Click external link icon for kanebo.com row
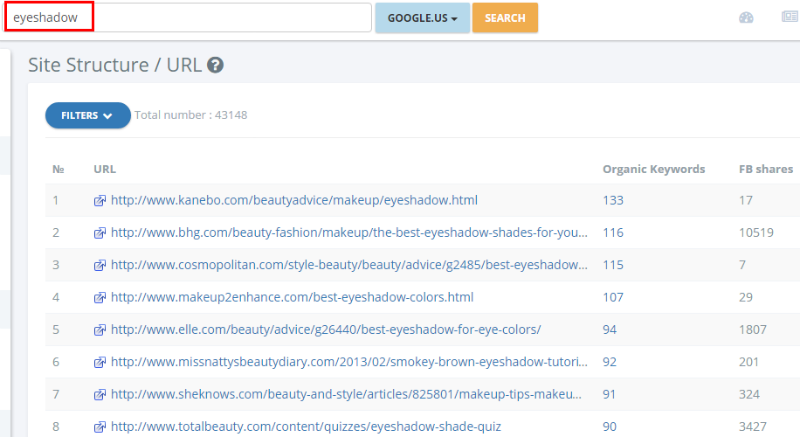 tap(100, 201)
